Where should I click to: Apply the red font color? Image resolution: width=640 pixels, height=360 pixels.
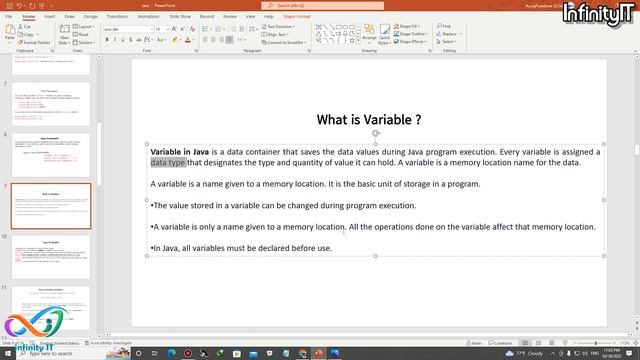[188, 40]
